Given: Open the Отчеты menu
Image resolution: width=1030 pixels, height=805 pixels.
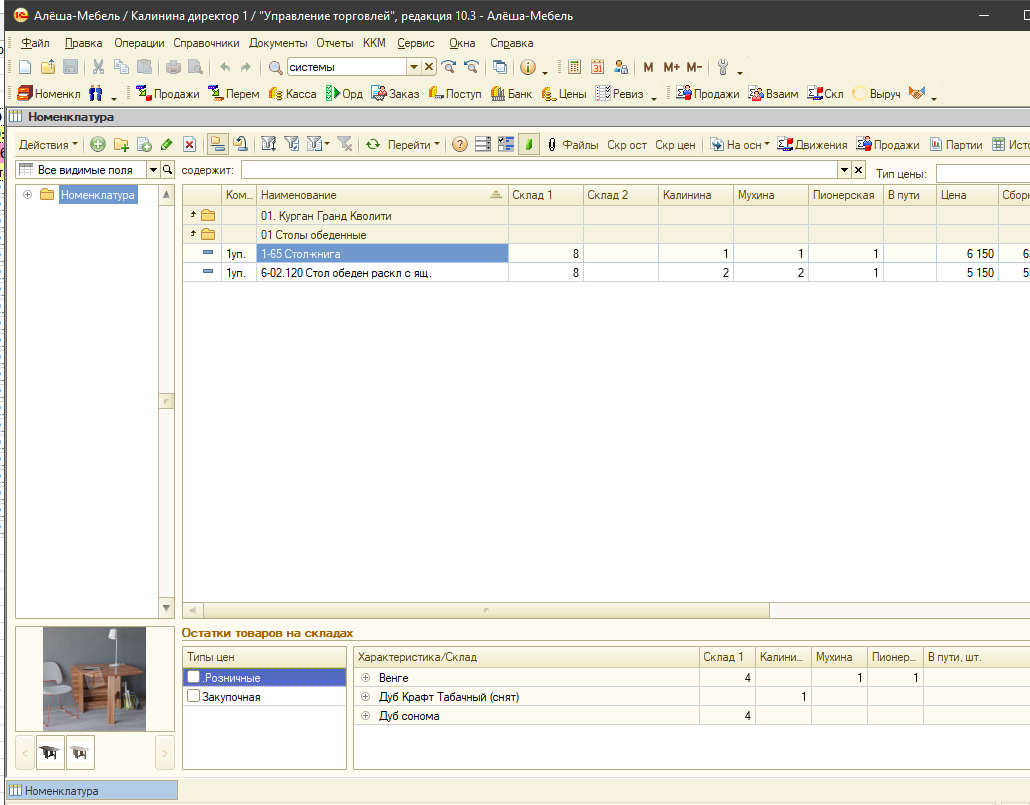Looking at the screenshot, I should coord(334,43).
